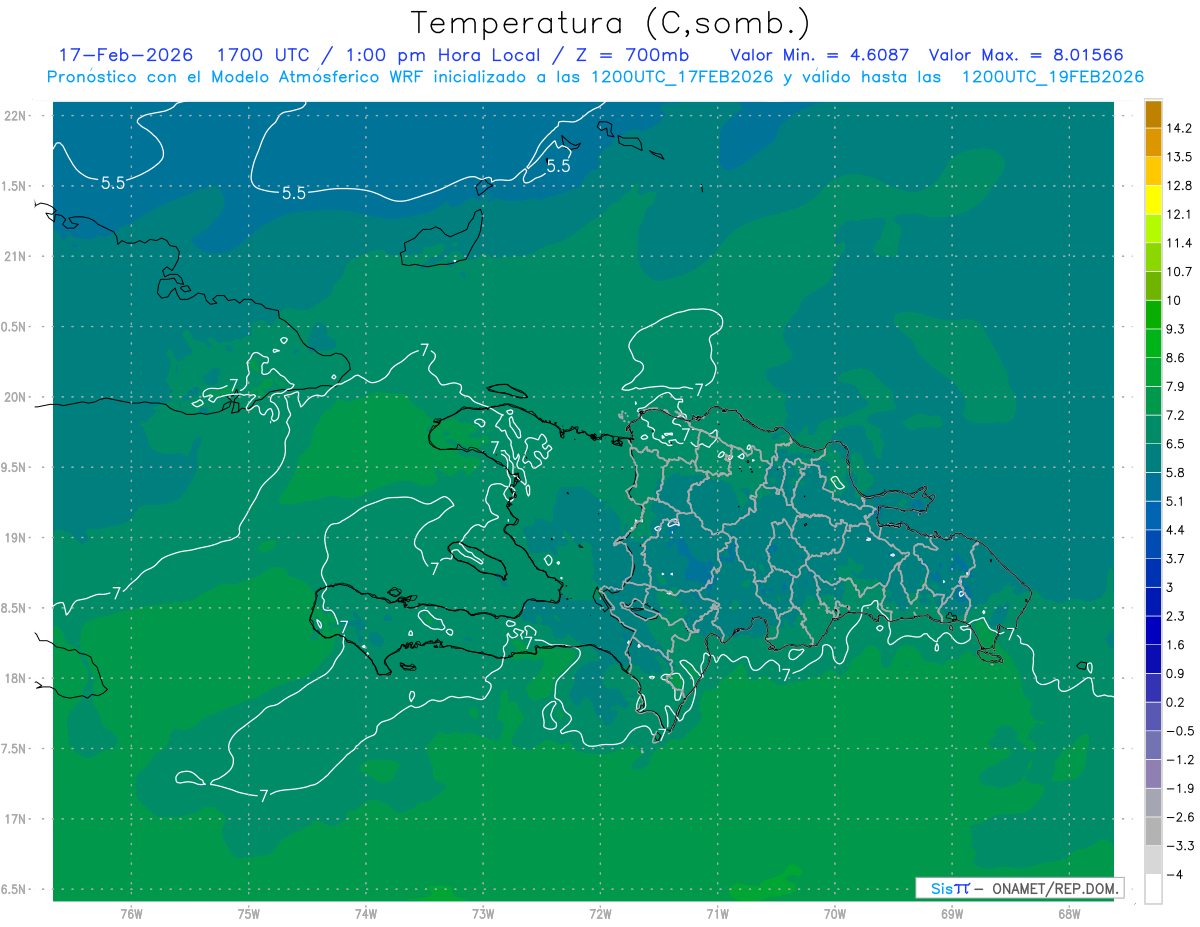
Task: Select the valid-until time "1200UTC_19FEB2026"
Action: point(1052,77)
